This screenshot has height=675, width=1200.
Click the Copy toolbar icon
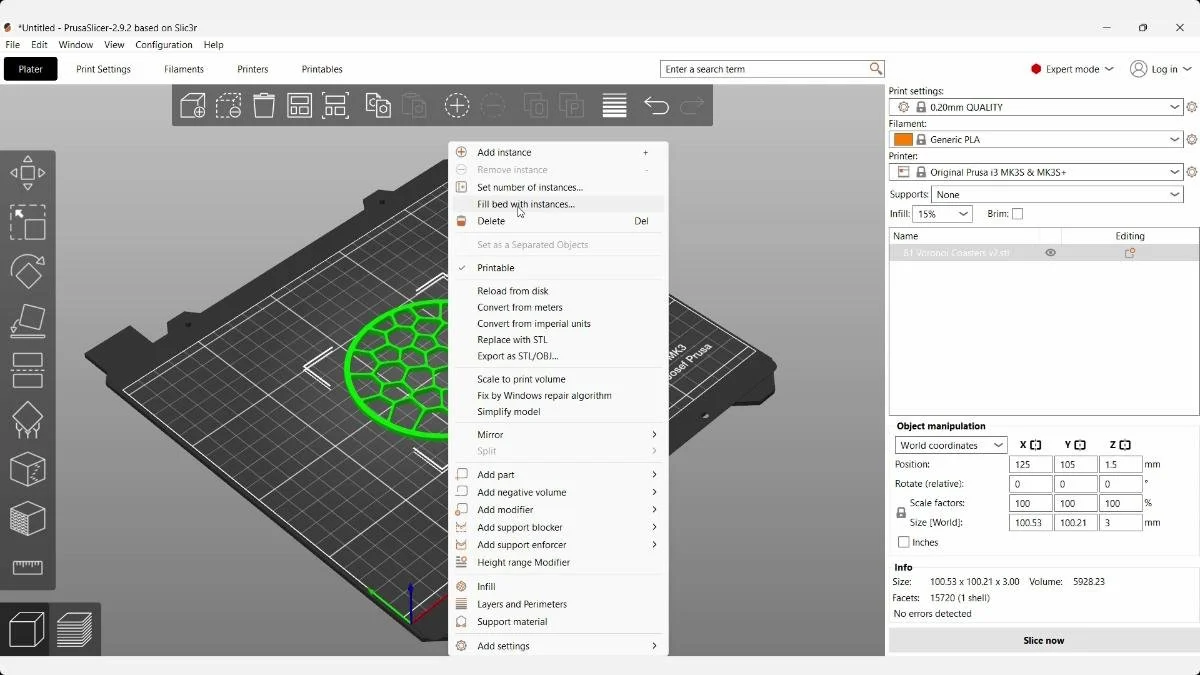pyautogui.click(x=378, y=105)
